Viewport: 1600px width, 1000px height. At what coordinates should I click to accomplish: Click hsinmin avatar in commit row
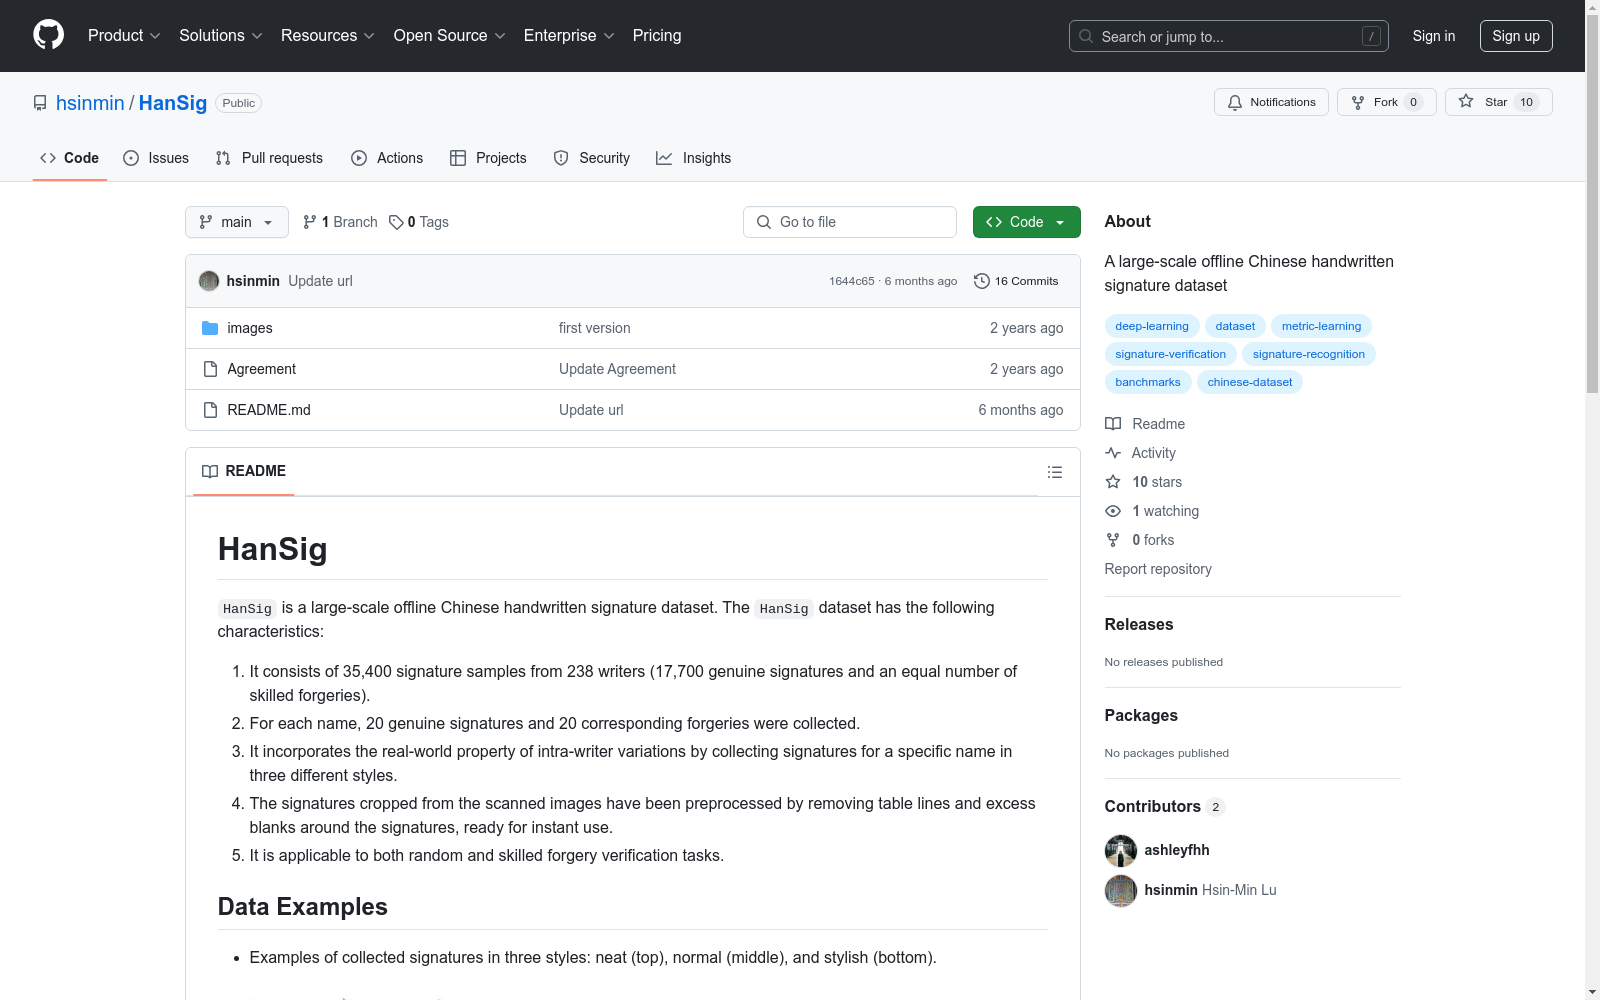click(x=209, y=281)
